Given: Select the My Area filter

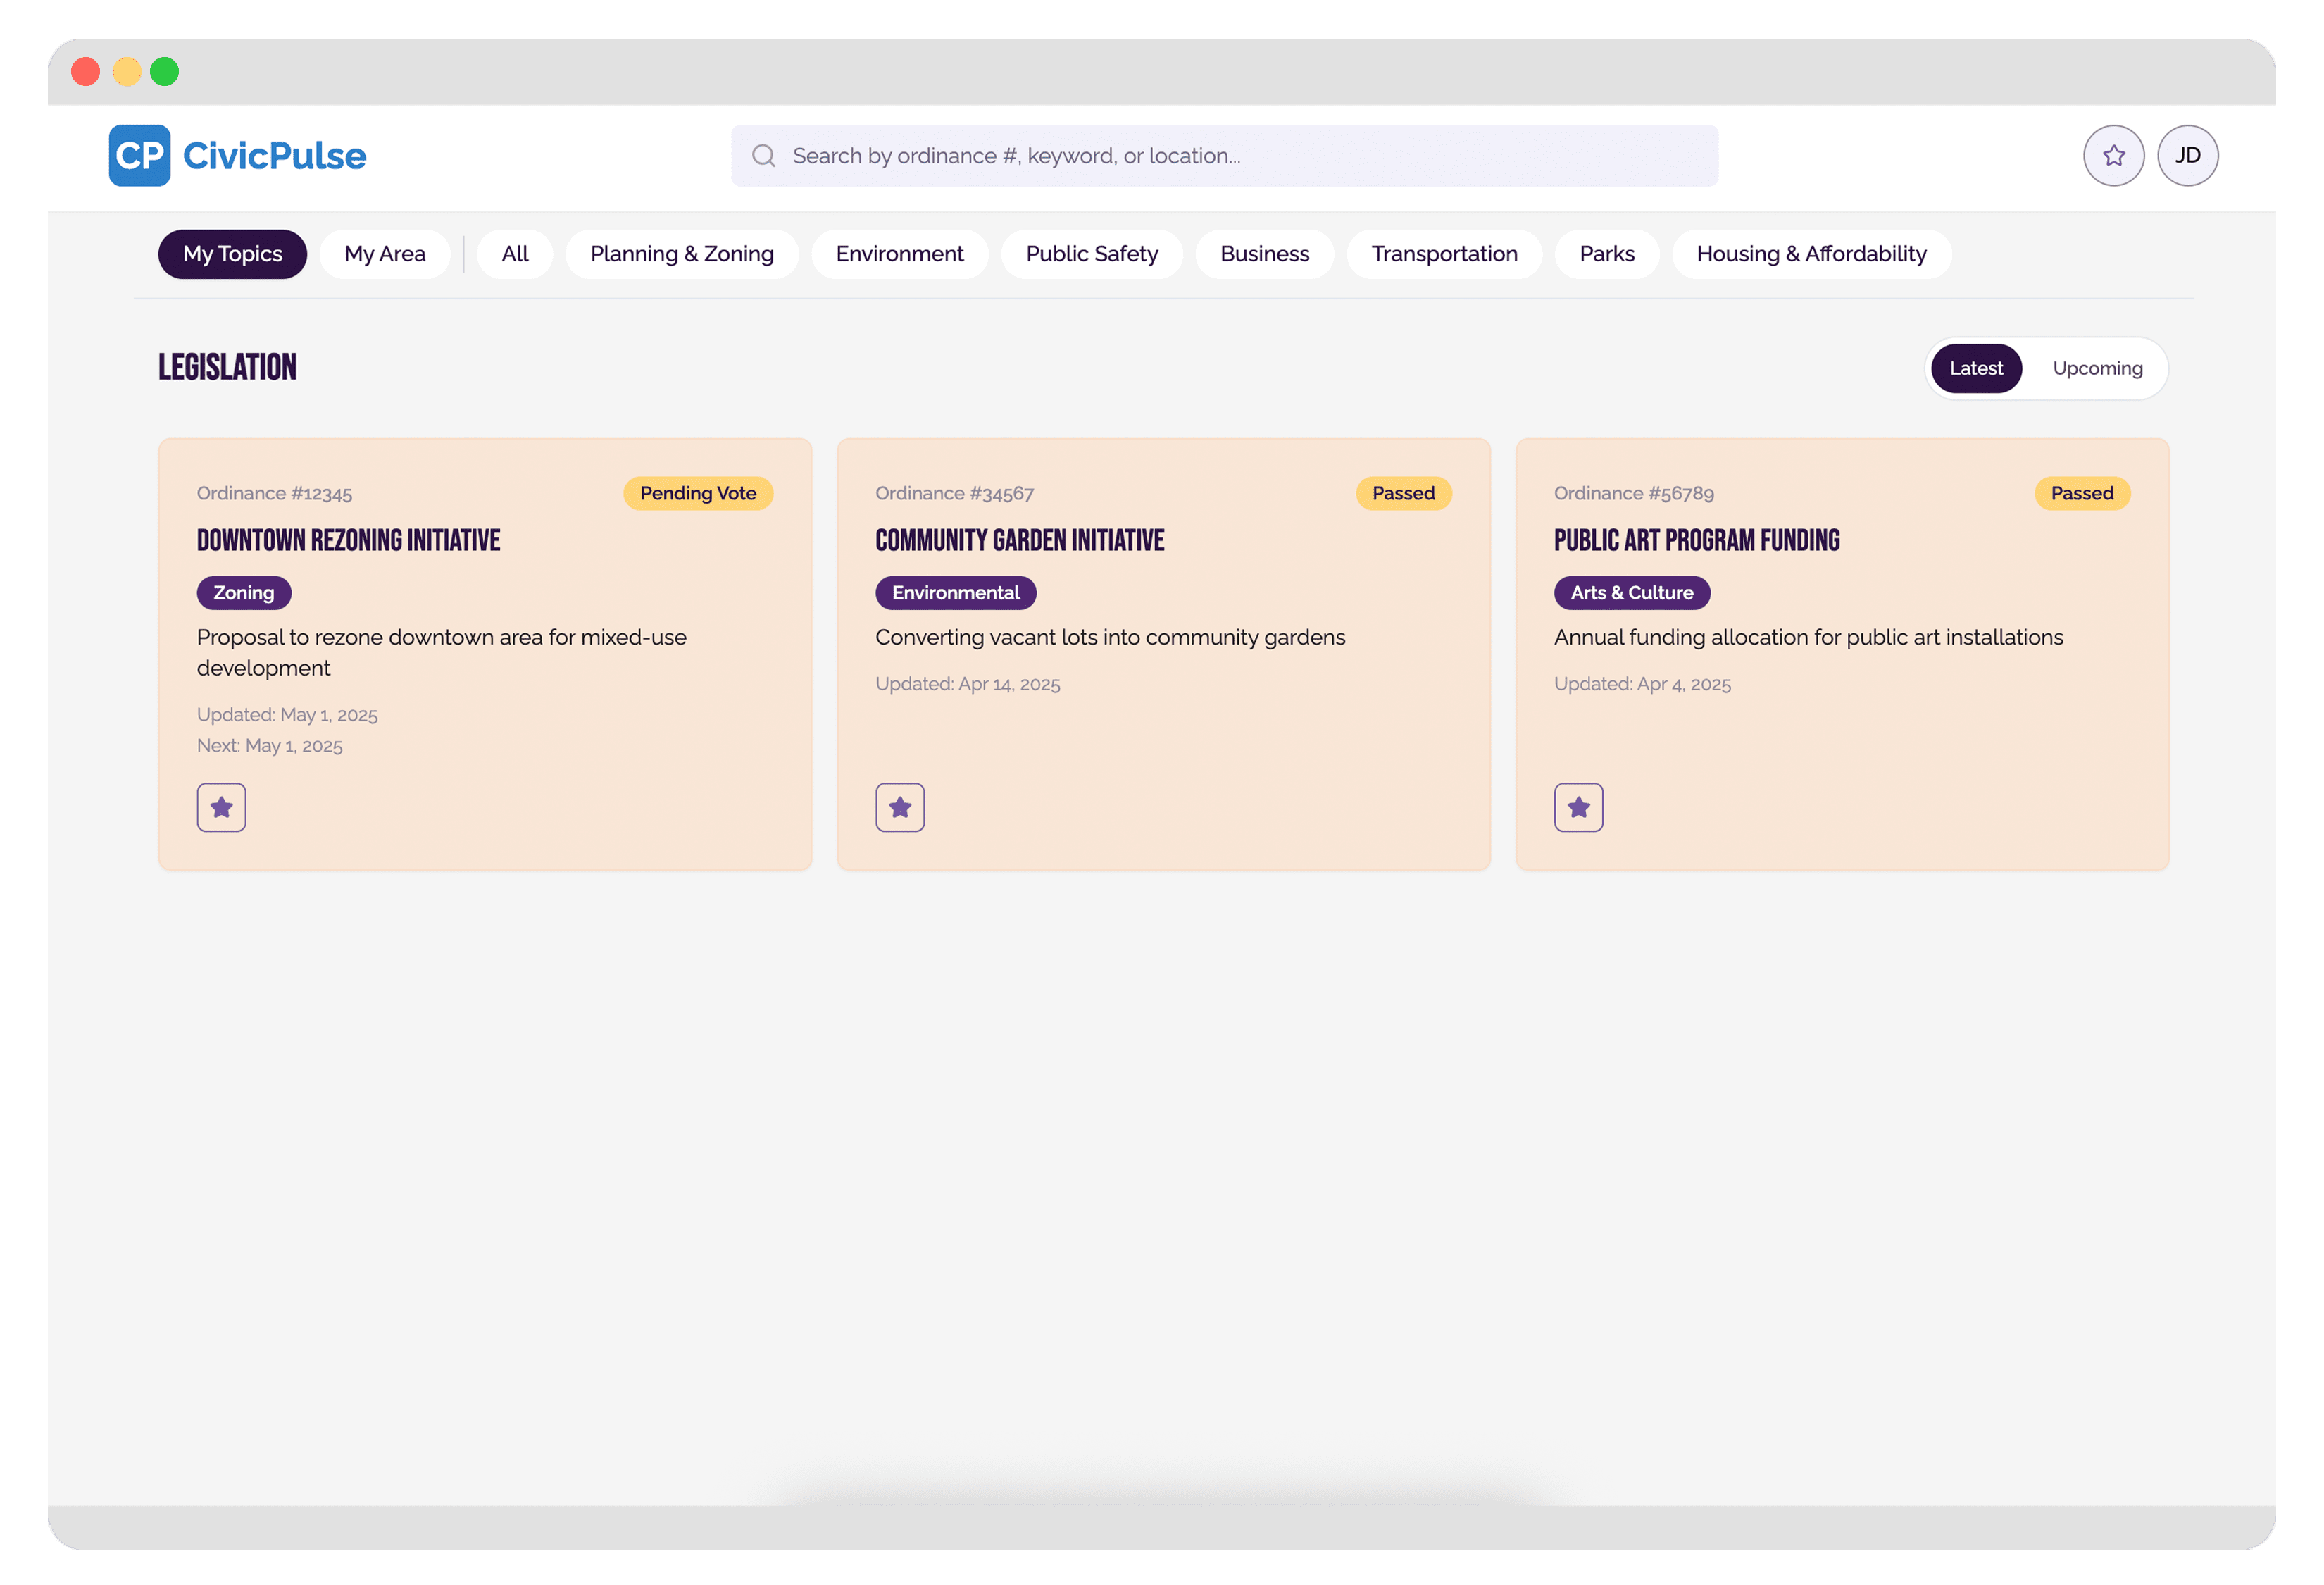Looking at the screenshot, I should [385, 254].
